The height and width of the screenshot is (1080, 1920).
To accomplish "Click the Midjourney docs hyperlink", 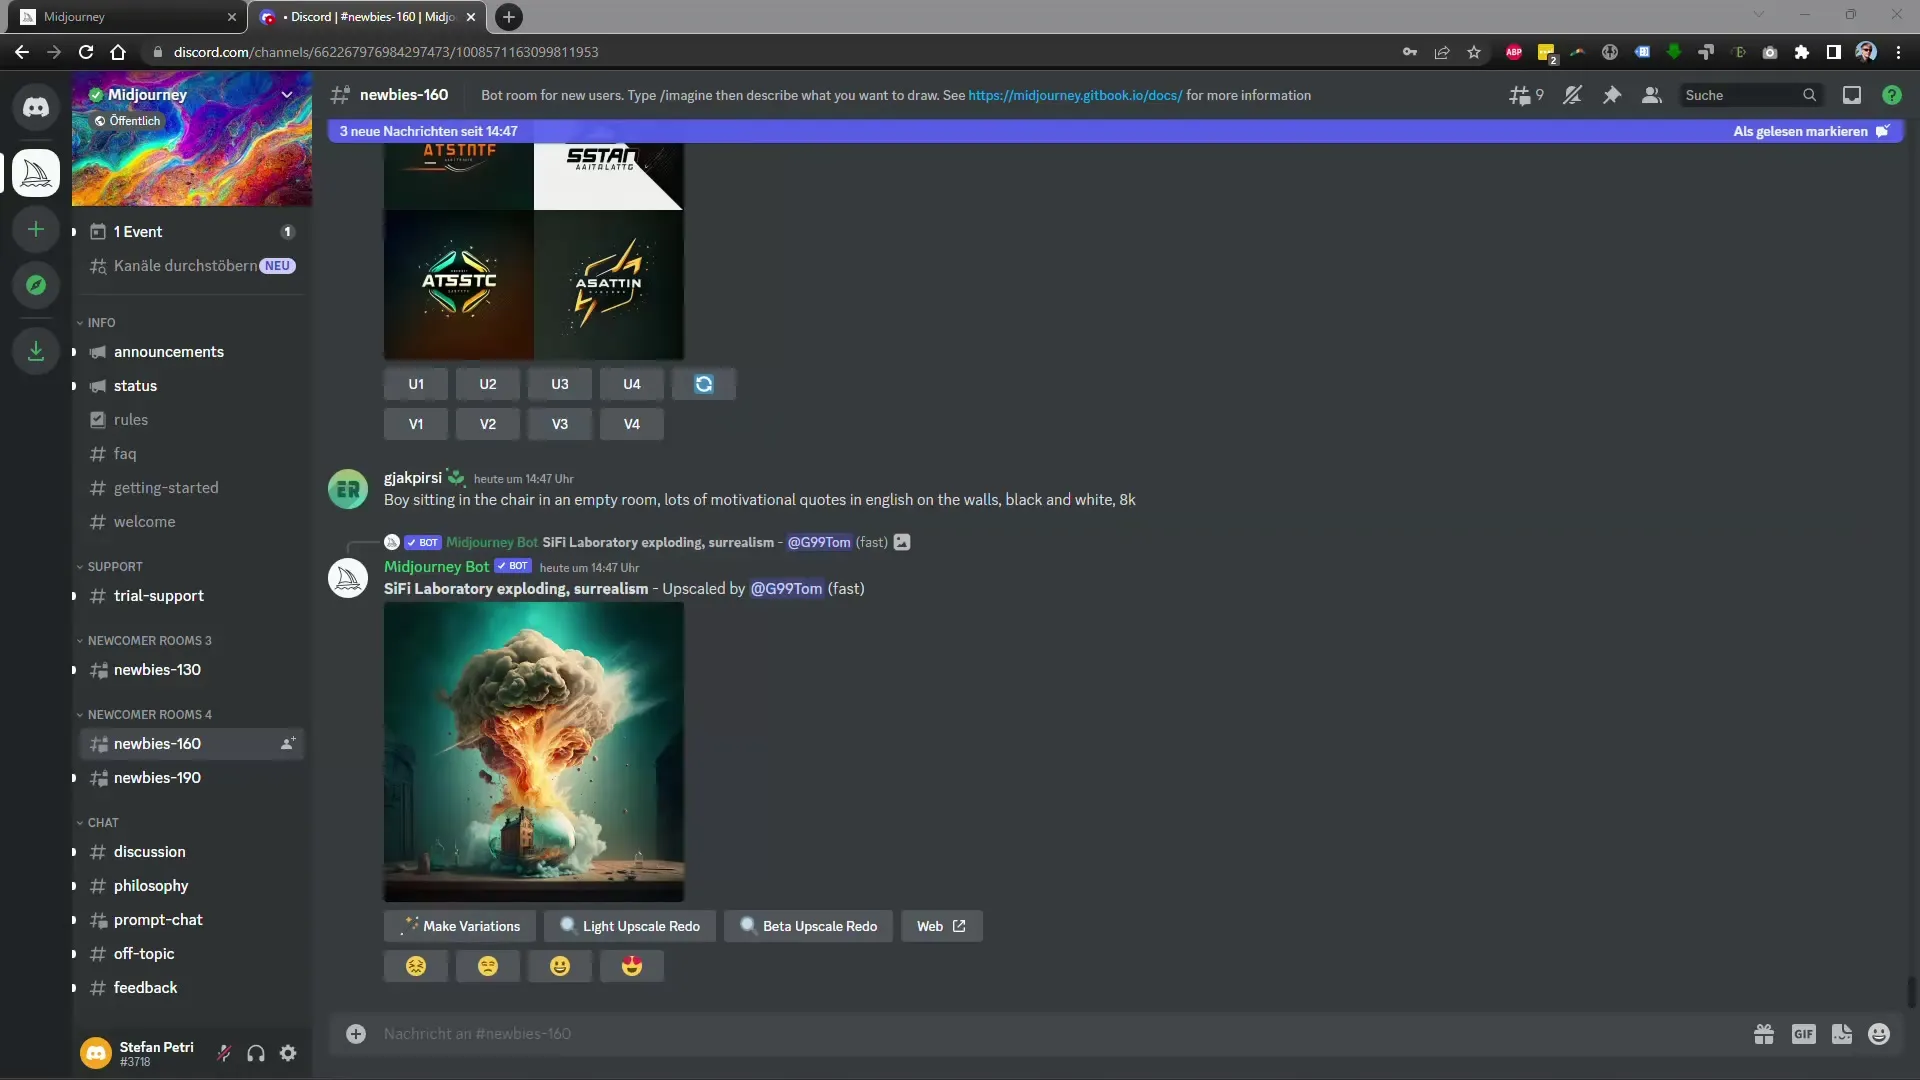I will [1075, 94].
